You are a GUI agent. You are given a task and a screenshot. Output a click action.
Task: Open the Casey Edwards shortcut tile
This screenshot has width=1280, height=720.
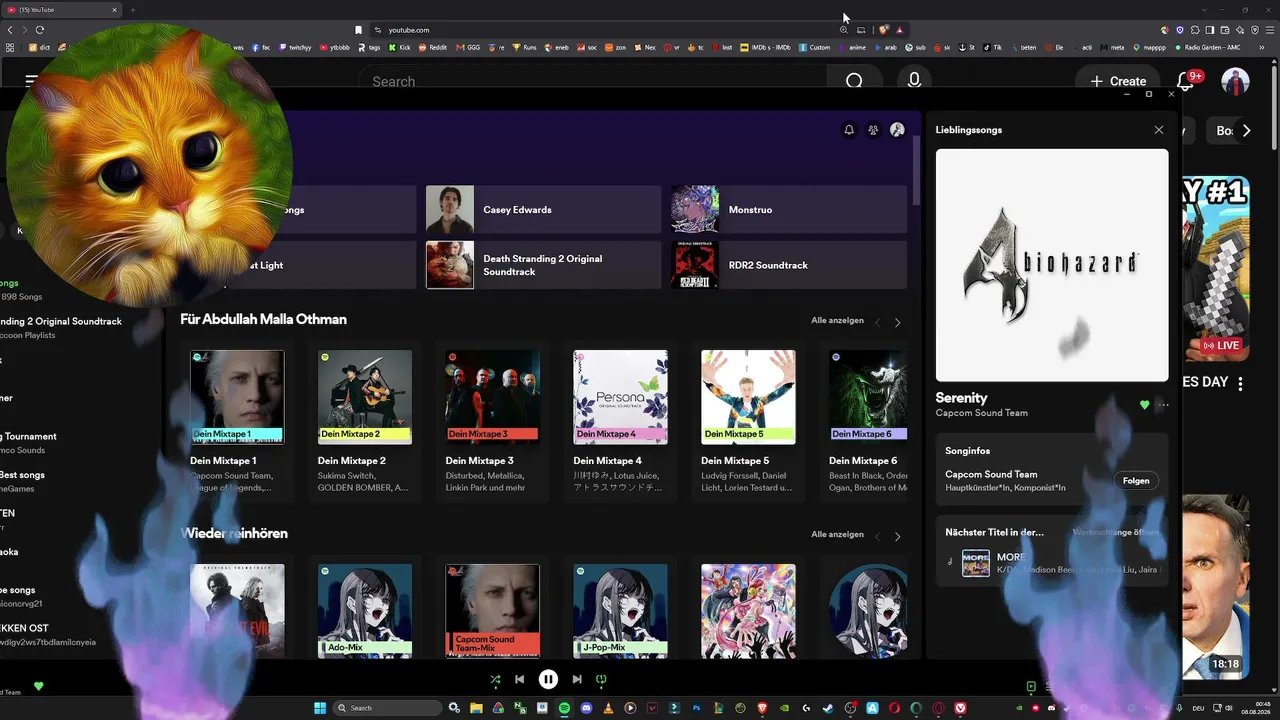point(543,210)
